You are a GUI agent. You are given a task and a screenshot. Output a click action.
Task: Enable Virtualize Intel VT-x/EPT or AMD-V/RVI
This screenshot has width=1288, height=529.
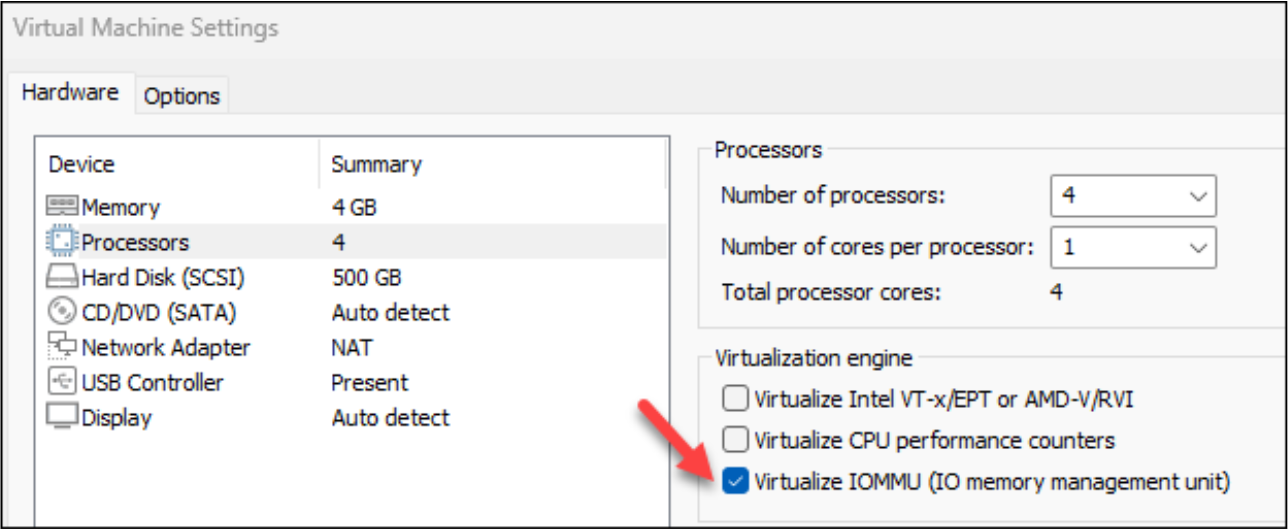click(735, 400)
